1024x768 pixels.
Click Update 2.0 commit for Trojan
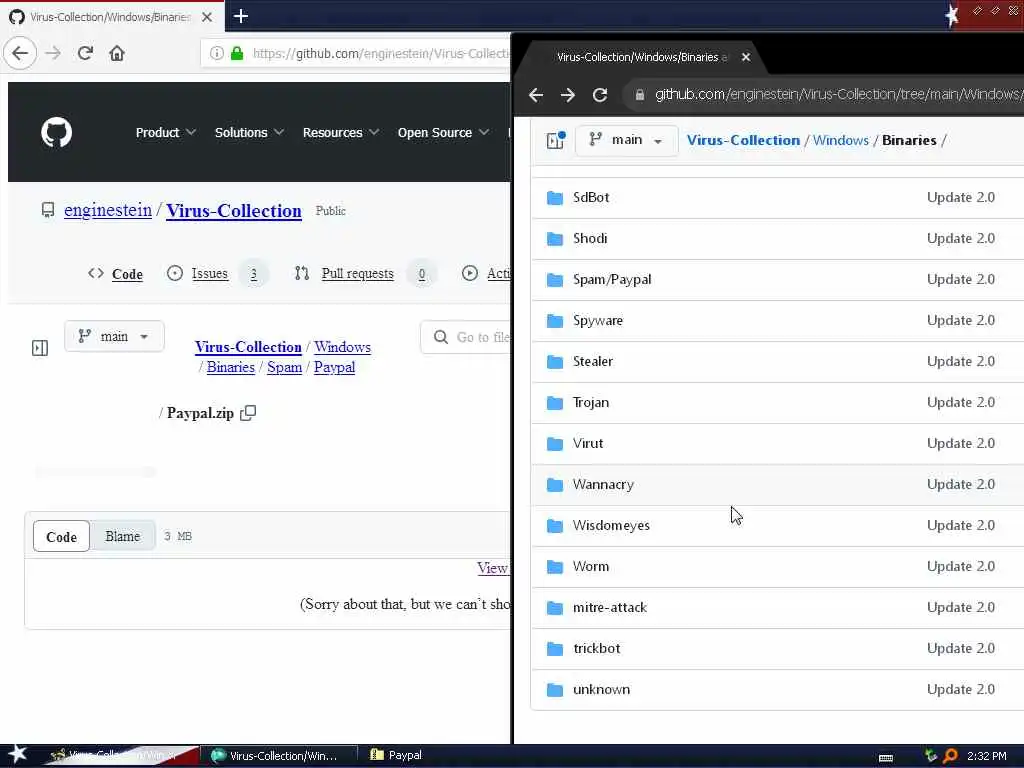(961, 403)
